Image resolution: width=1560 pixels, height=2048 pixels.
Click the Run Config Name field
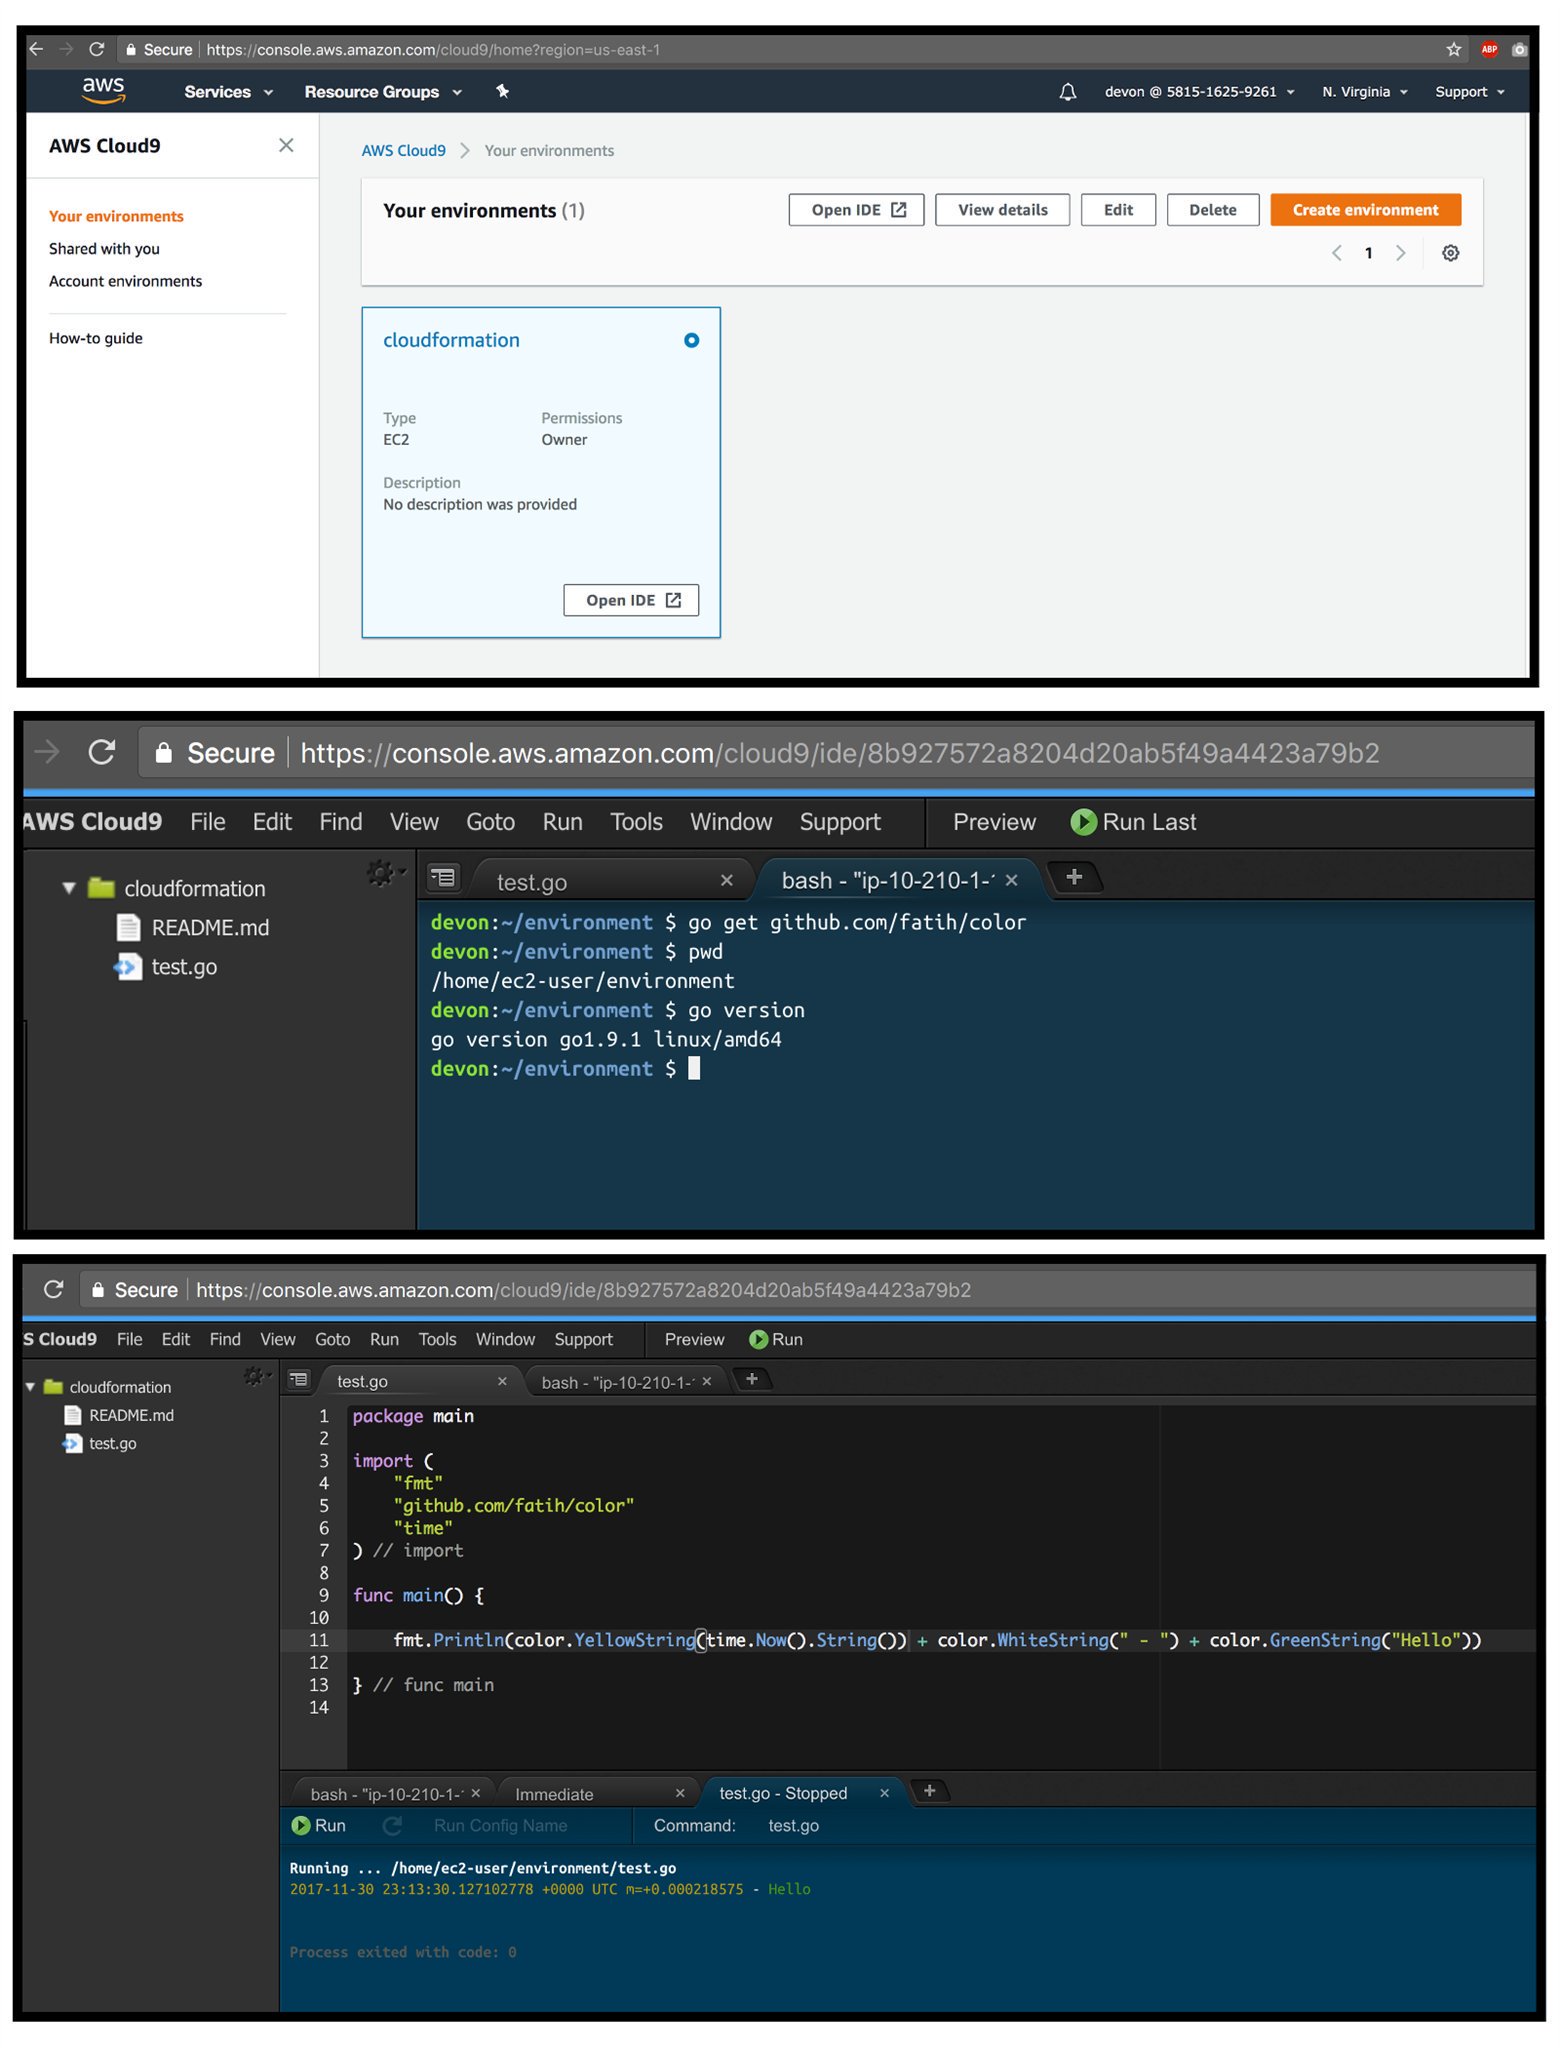pyautogui.click(x=500, y=1825)
